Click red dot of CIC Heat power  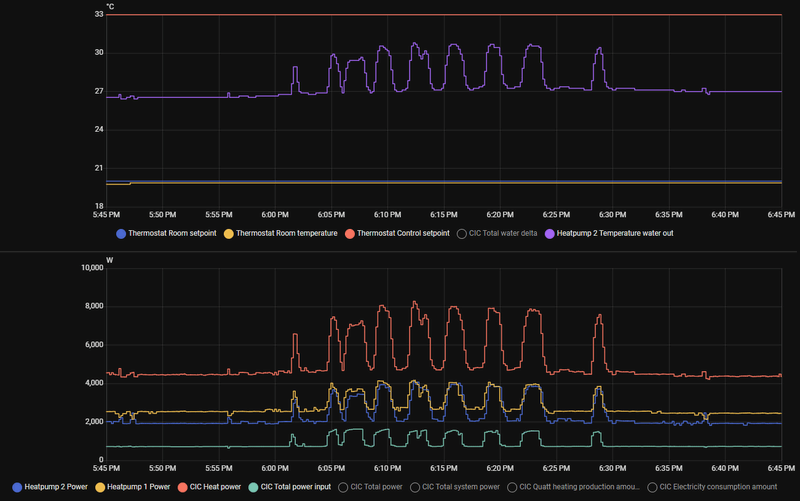coord(182,487)
